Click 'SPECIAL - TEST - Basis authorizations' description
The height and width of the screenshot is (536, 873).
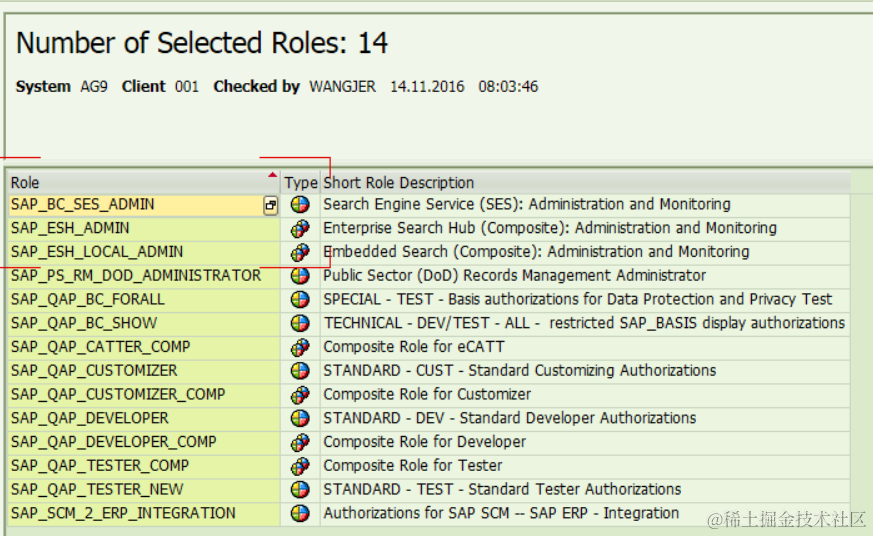[x=577, y=299]
